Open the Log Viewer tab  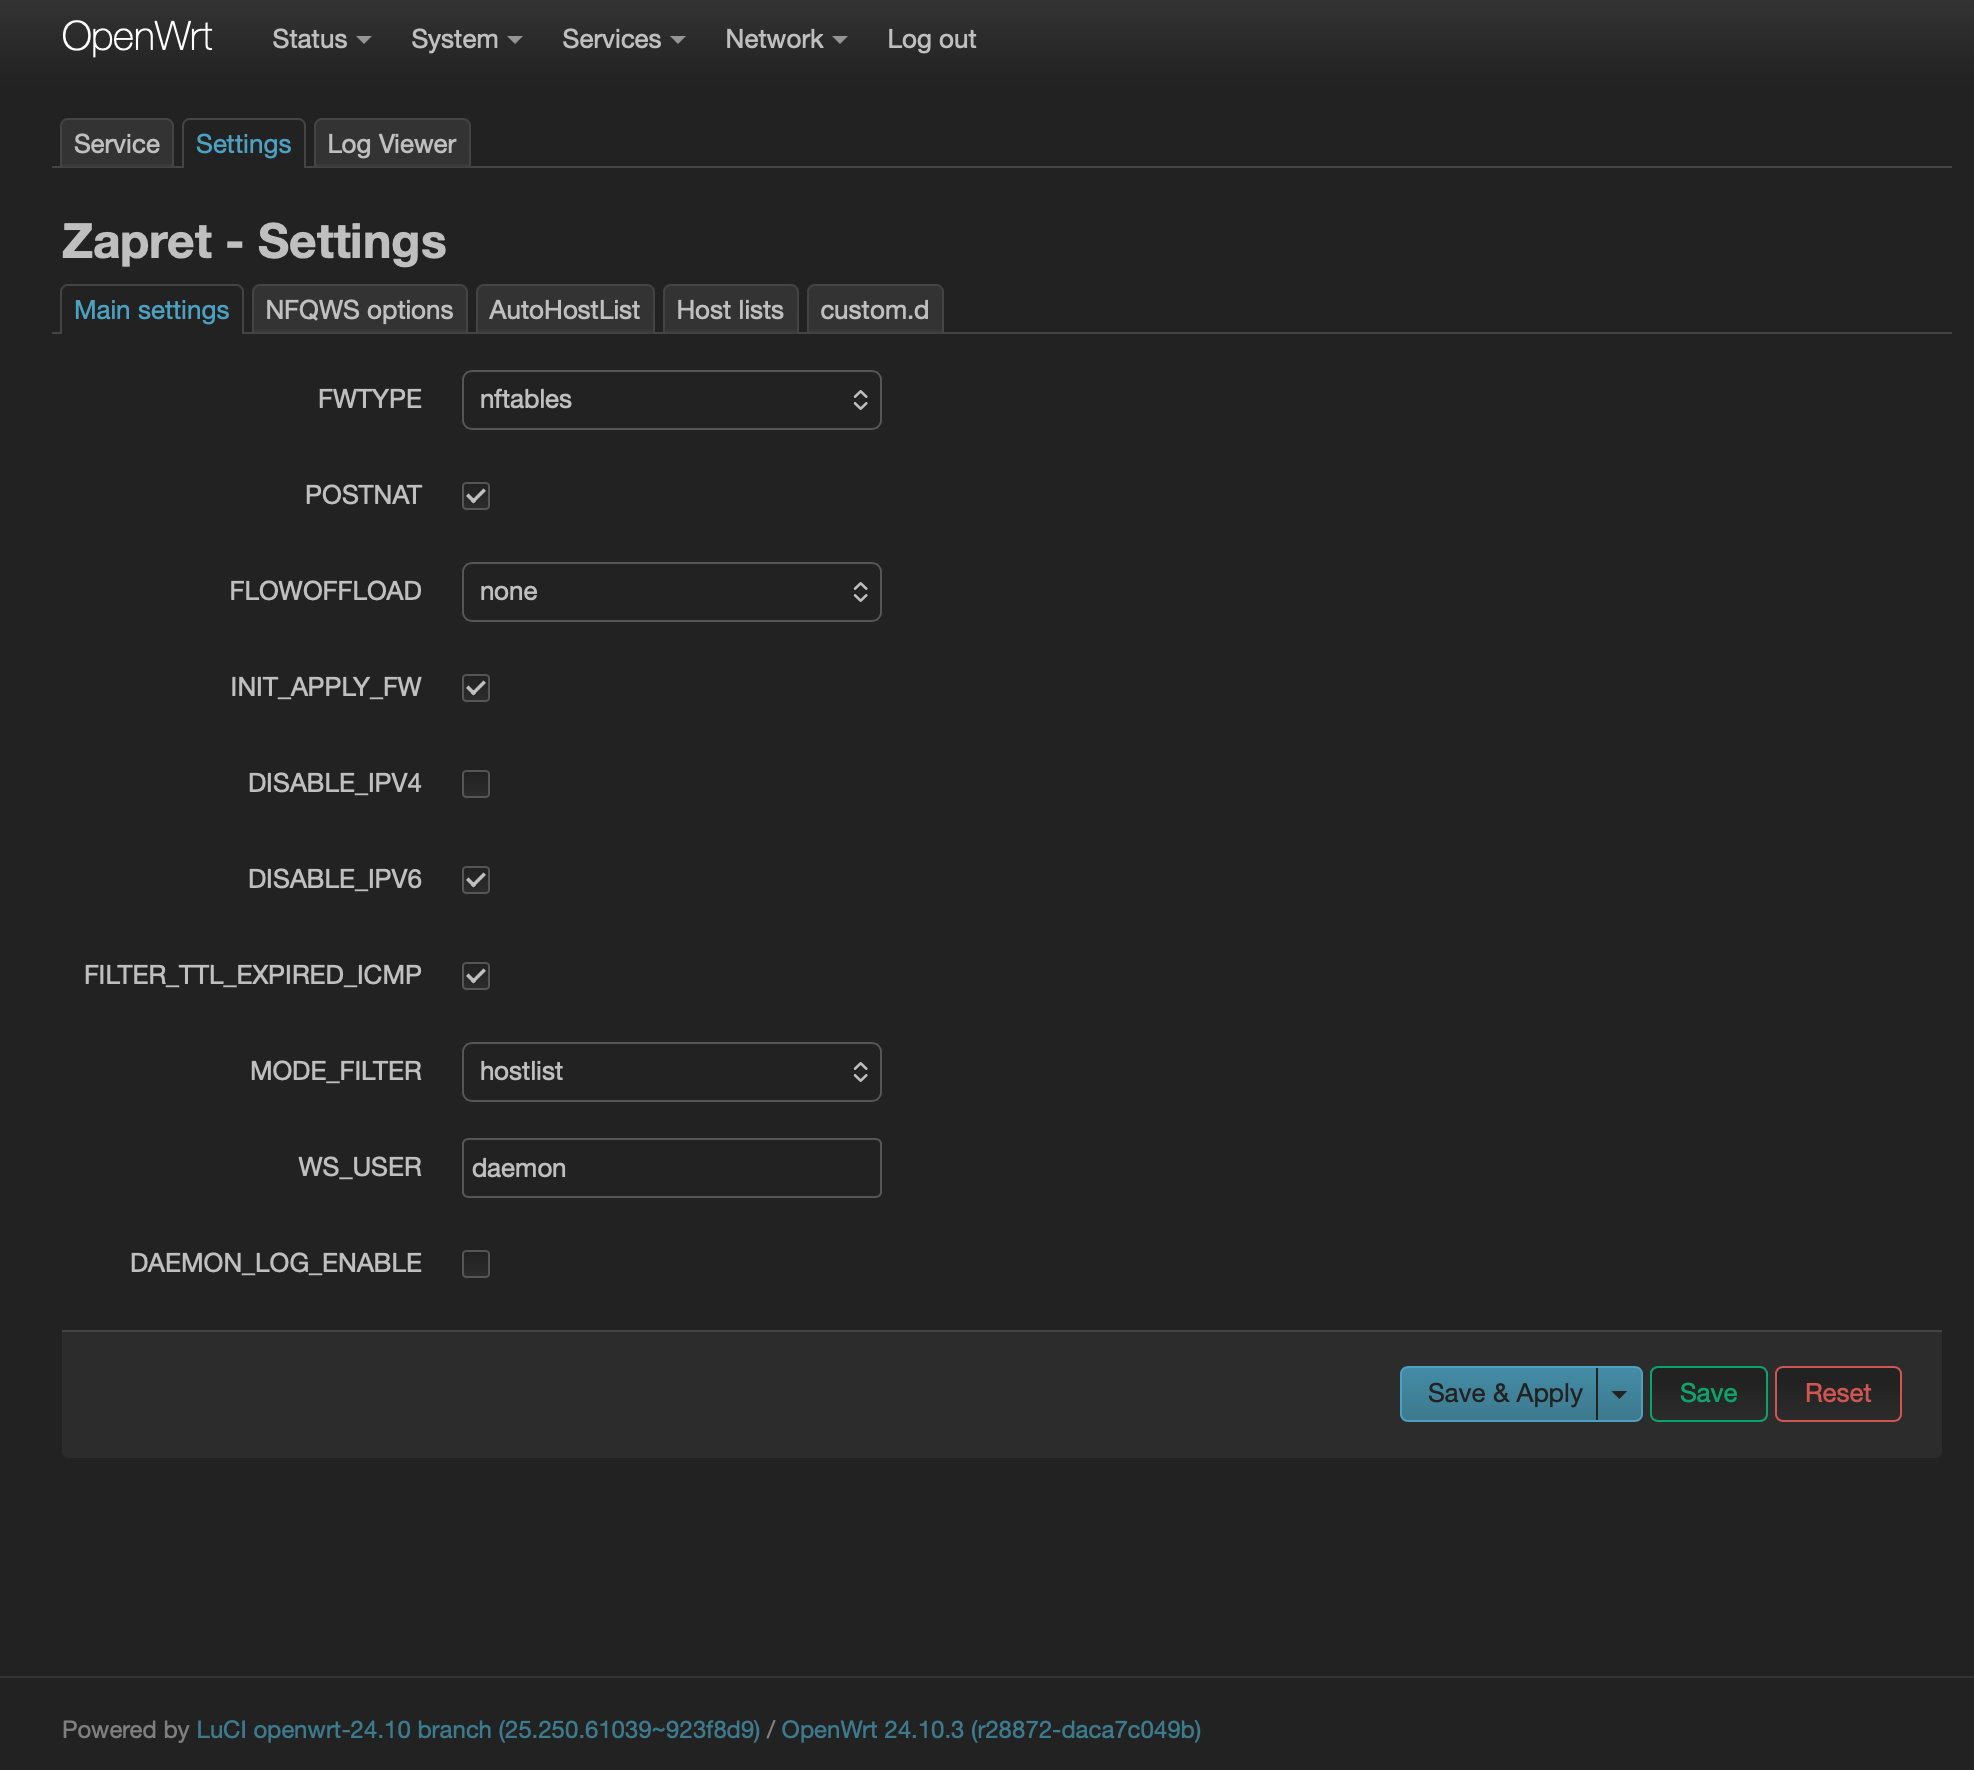(x=391, y=143)
